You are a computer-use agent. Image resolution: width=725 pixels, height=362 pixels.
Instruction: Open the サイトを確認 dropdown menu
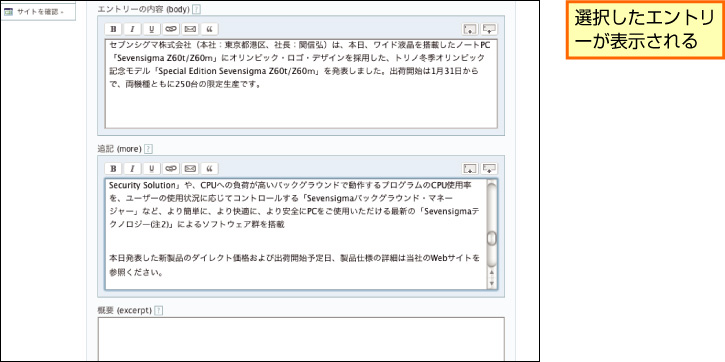pyautogui.click(x=38, y=12)
